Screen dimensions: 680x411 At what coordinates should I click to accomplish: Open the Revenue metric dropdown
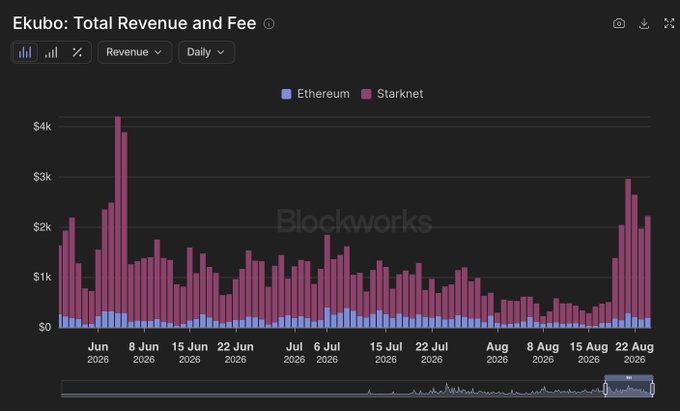pyautogui.click(x=134, y=52)
